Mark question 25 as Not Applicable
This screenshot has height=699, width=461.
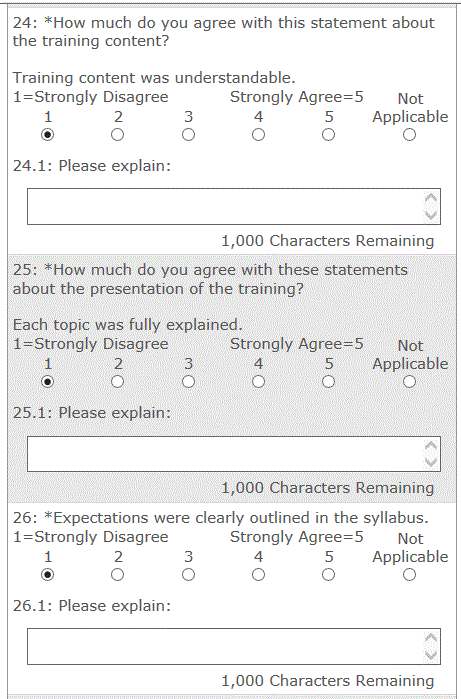click(409, 382)
